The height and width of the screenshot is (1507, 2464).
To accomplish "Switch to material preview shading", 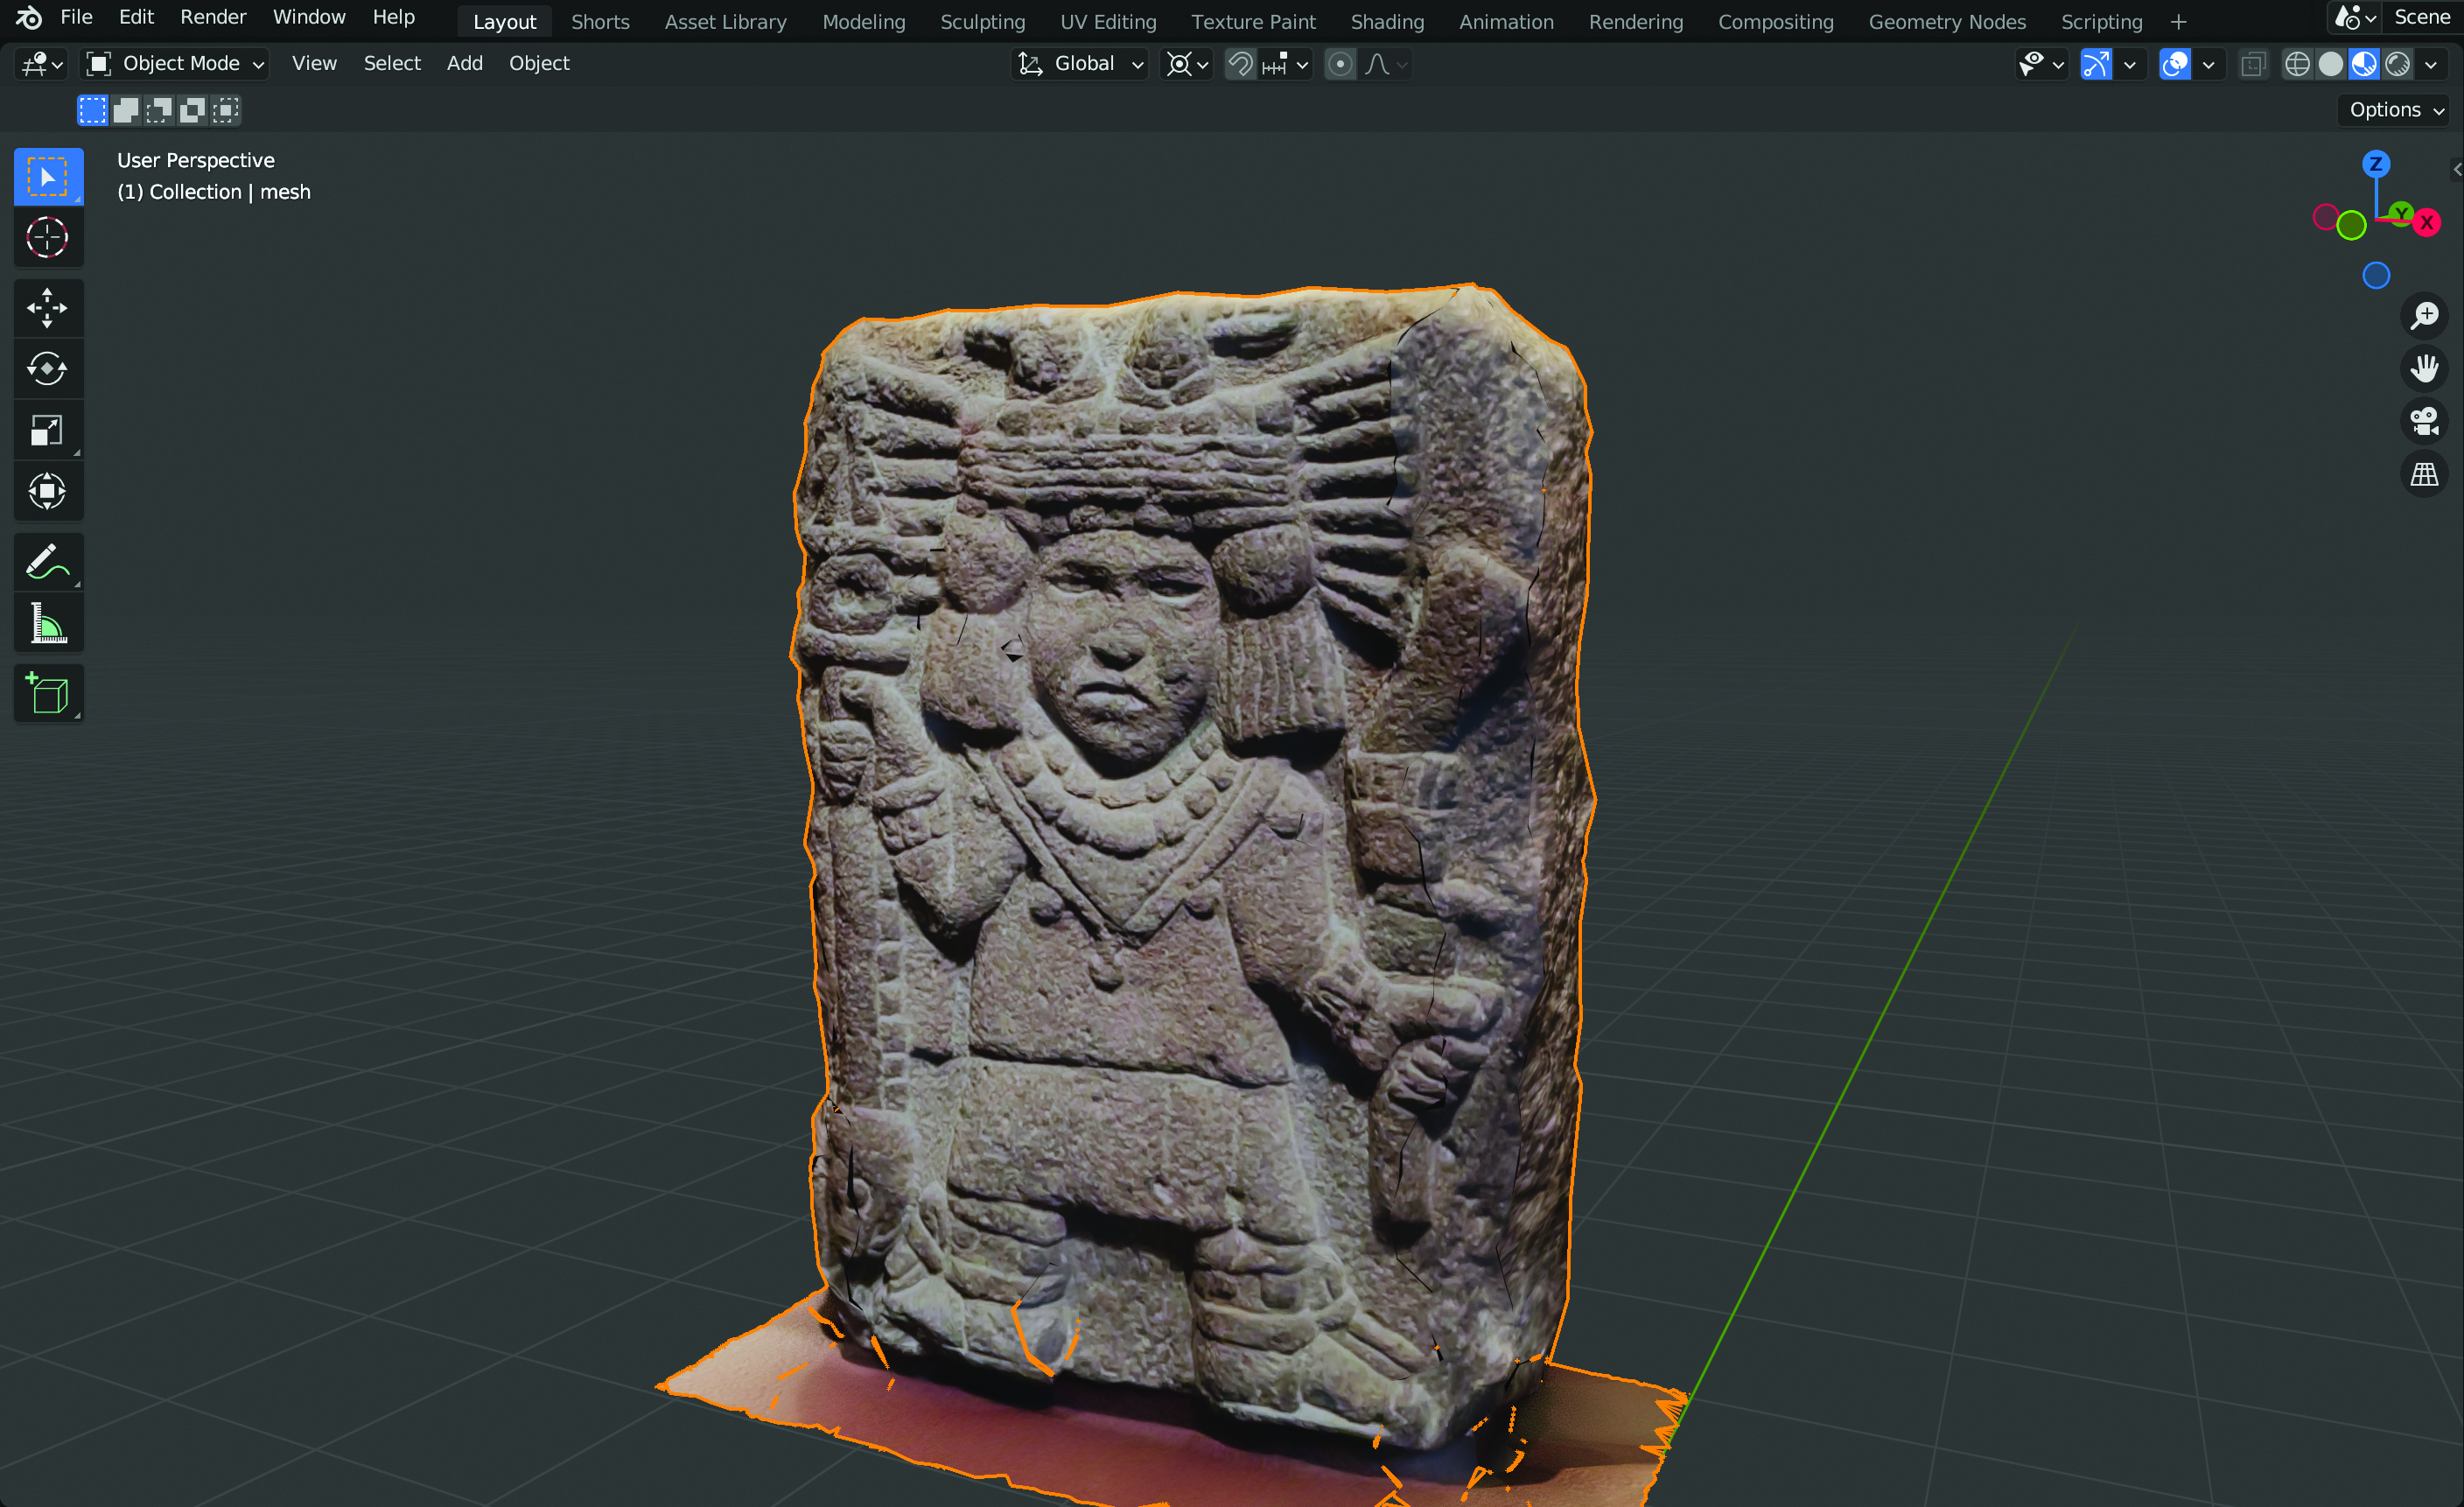I will point(2364,64).
